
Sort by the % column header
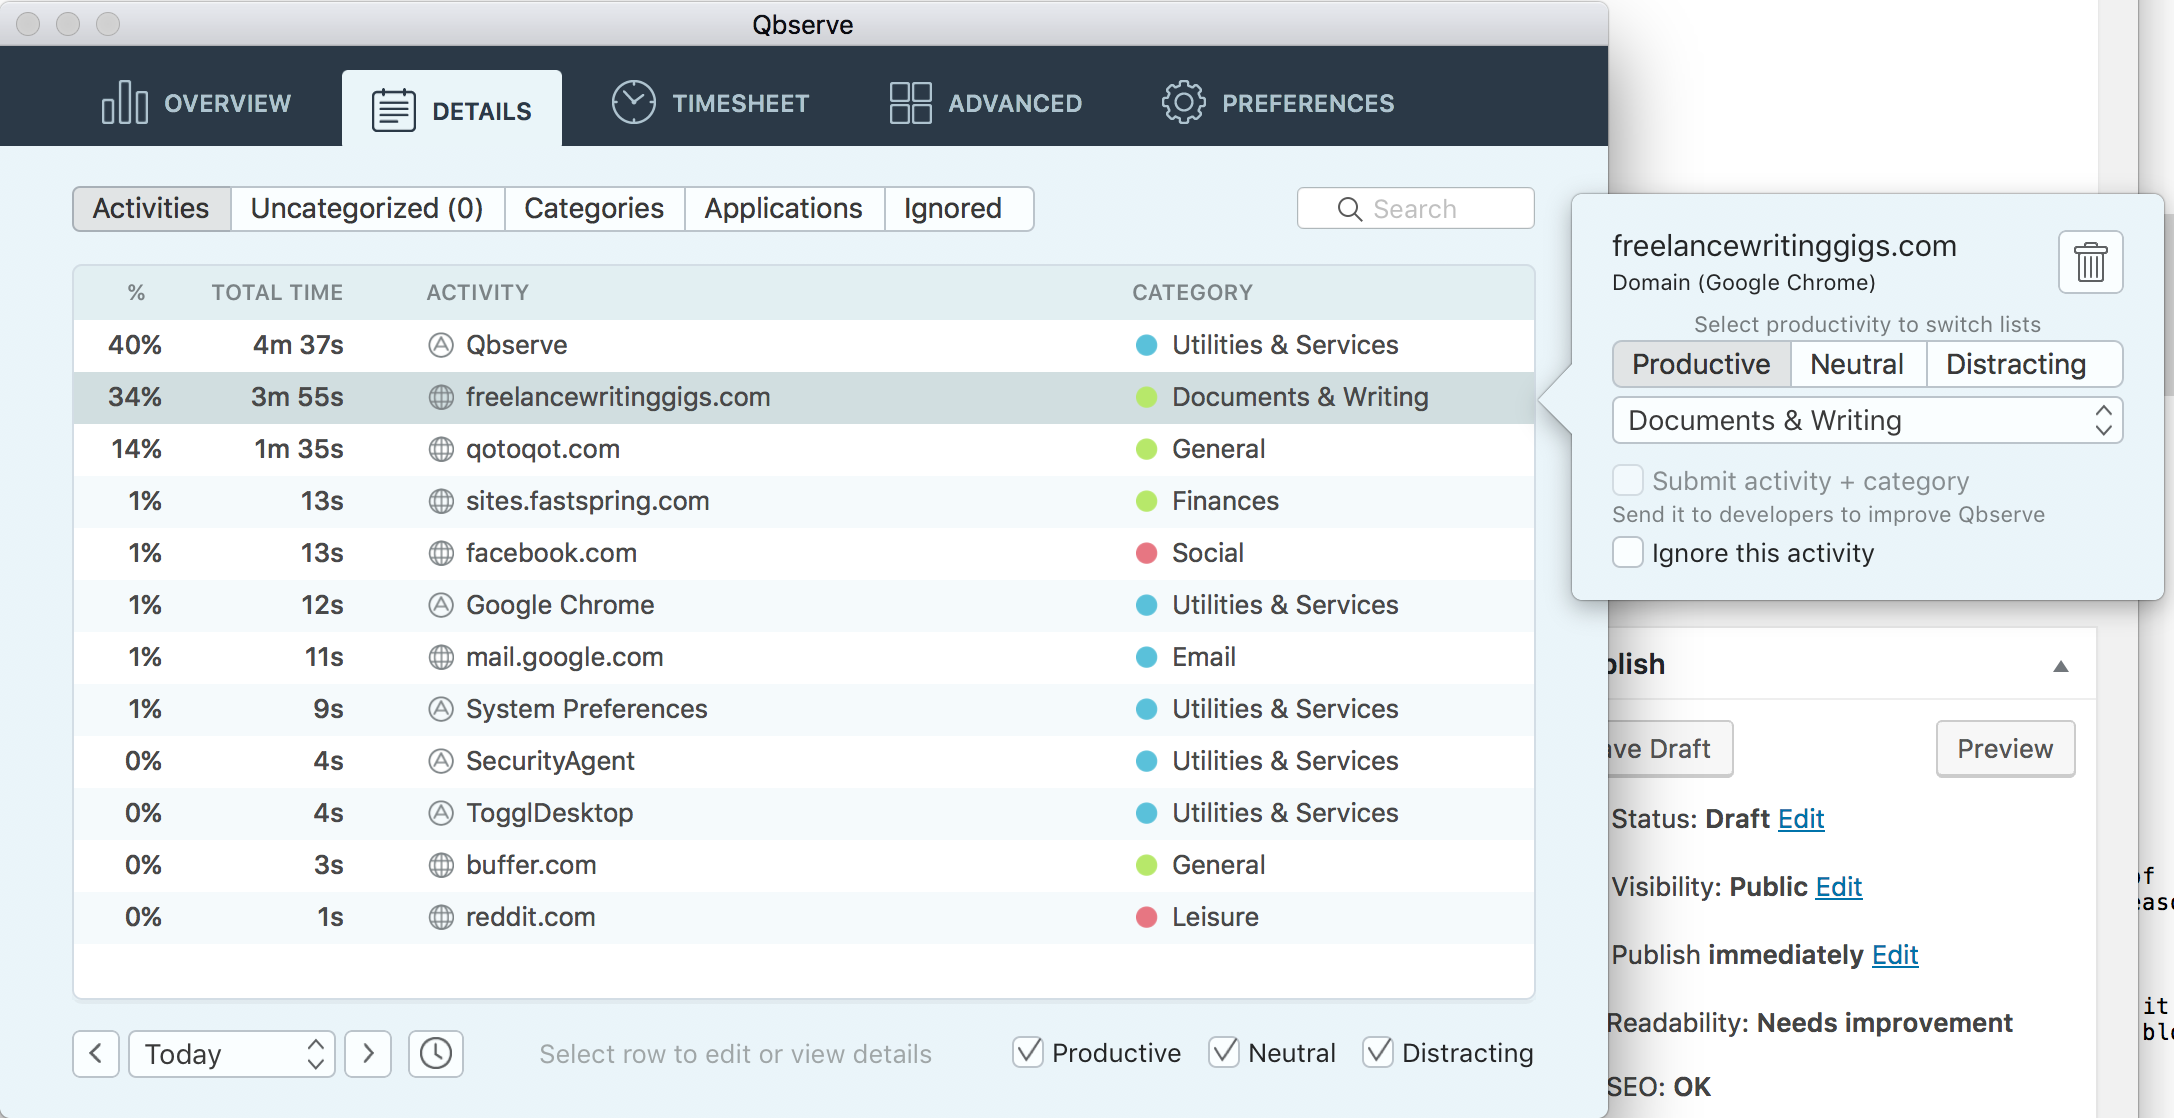click(136, 292)
